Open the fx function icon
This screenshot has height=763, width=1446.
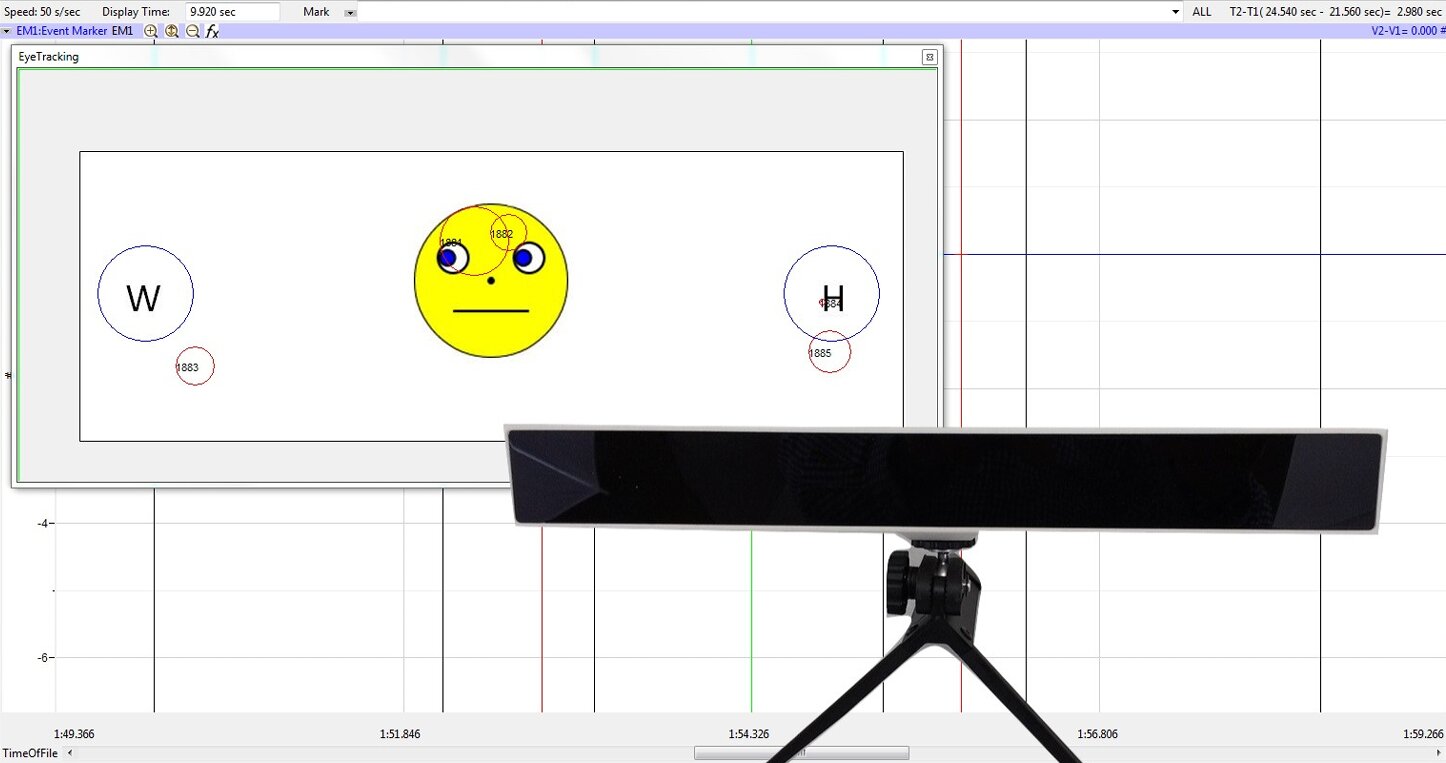212,31
